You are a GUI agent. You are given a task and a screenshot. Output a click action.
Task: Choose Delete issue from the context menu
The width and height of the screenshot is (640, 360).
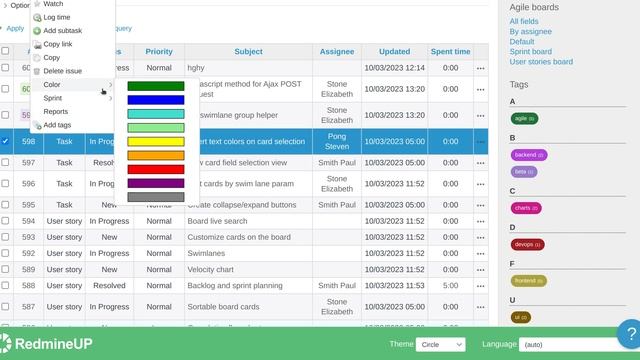[62, 71]
